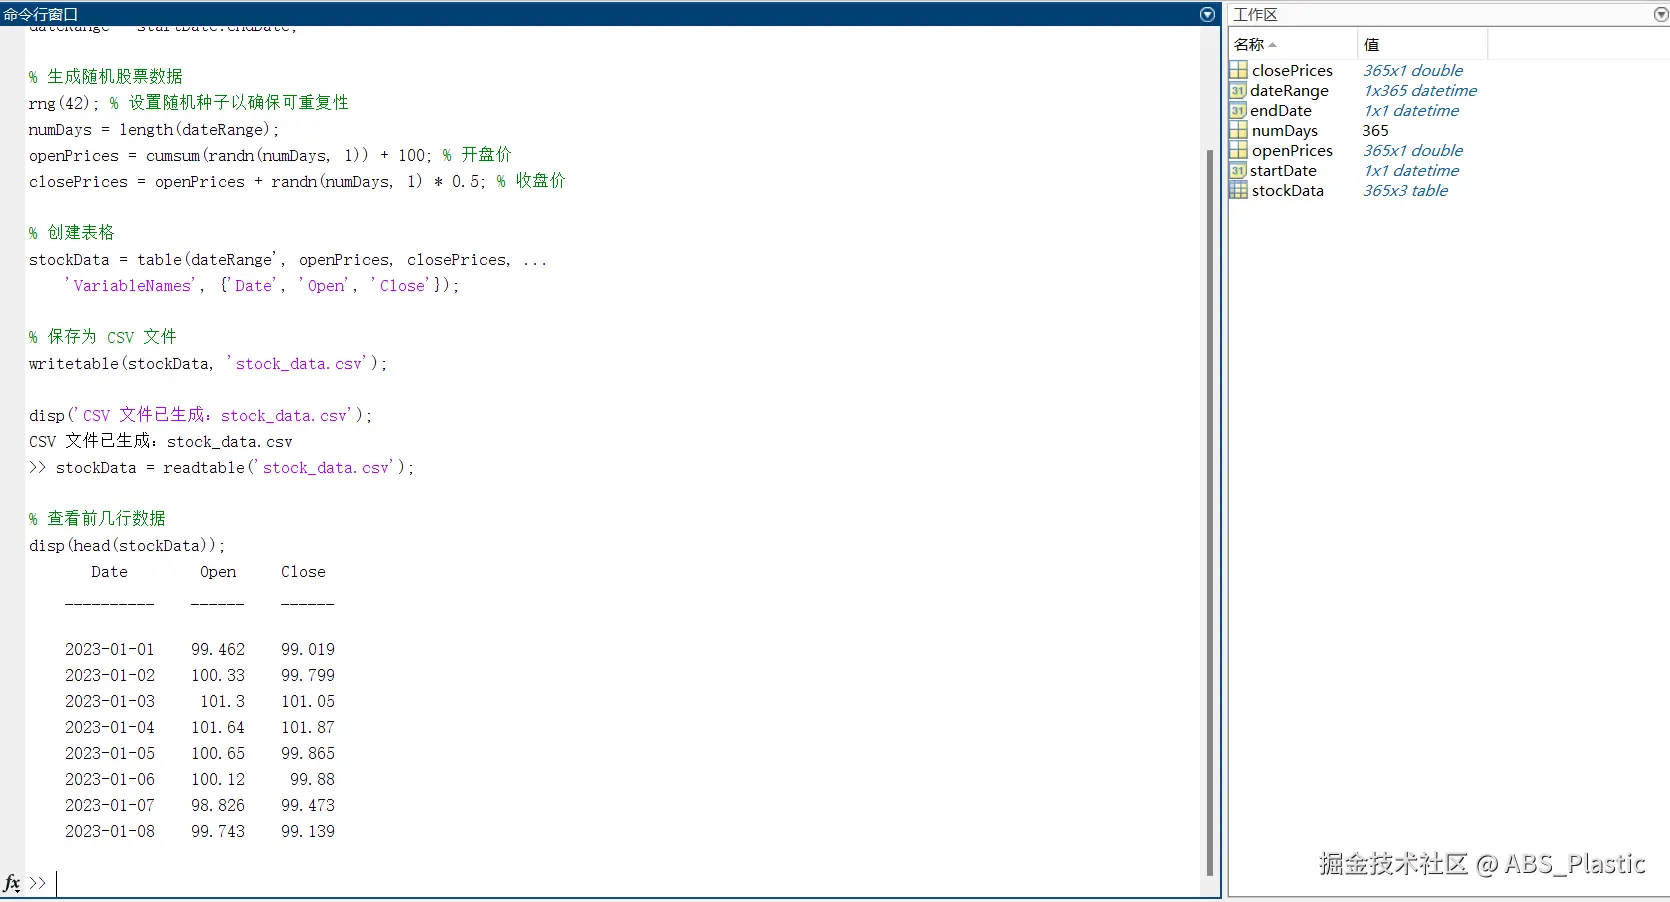
Task: Click the fx function browser icon
Action: click(12, 883)
